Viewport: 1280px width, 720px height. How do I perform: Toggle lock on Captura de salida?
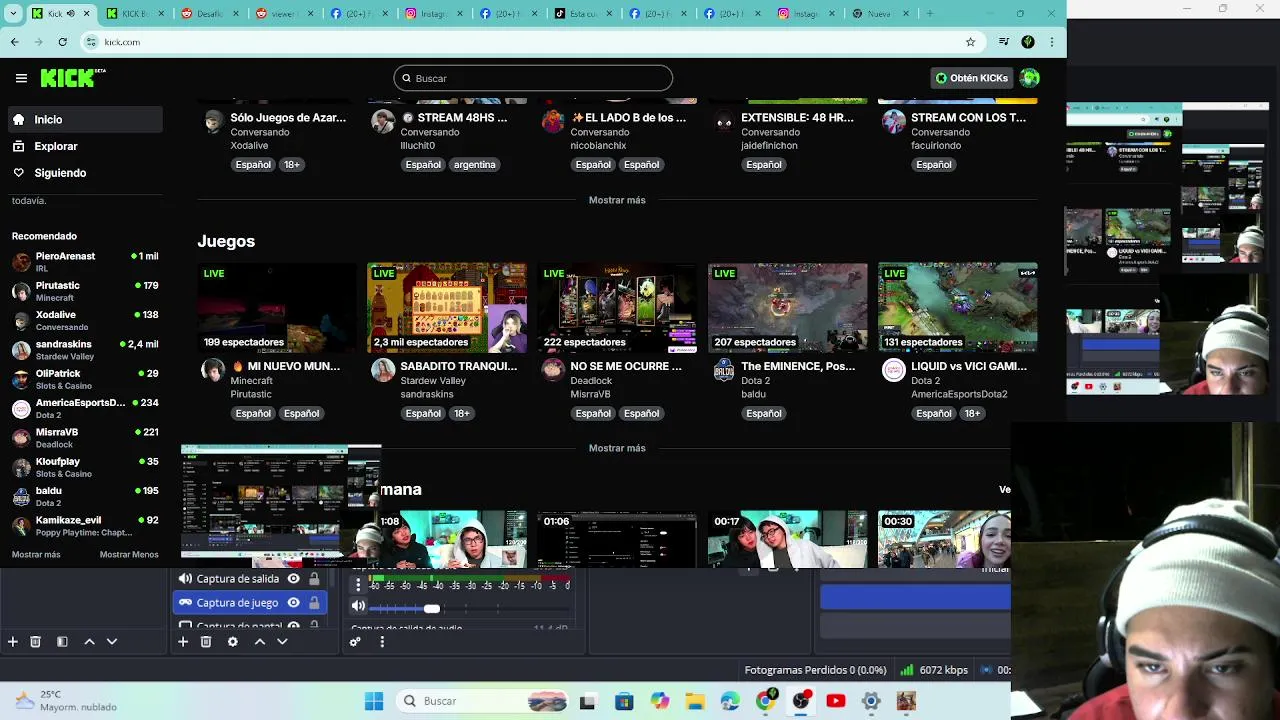[x=314, y=579]
